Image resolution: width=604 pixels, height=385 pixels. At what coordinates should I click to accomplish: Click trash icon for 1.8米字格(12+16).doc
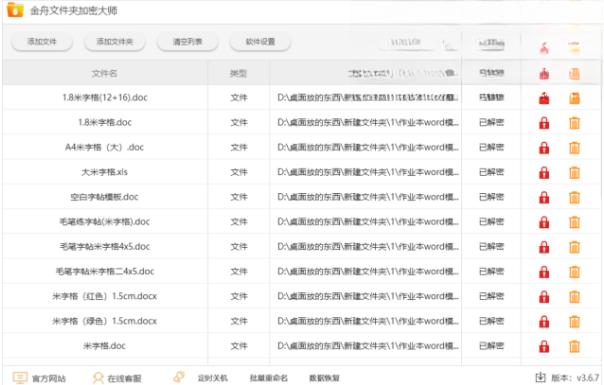point(574,98)
